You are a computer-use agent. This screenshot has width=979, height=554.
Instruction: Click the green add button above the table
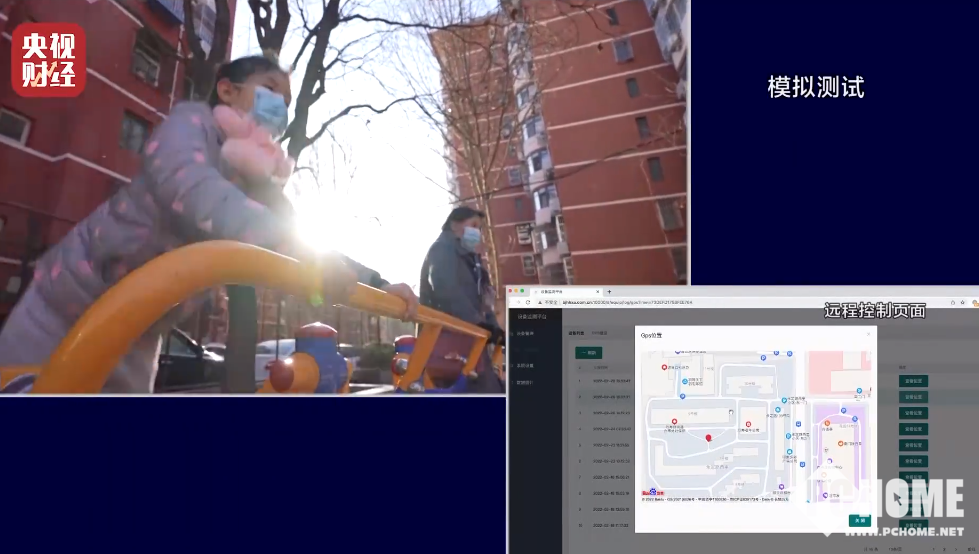click(x=588, y=353)
